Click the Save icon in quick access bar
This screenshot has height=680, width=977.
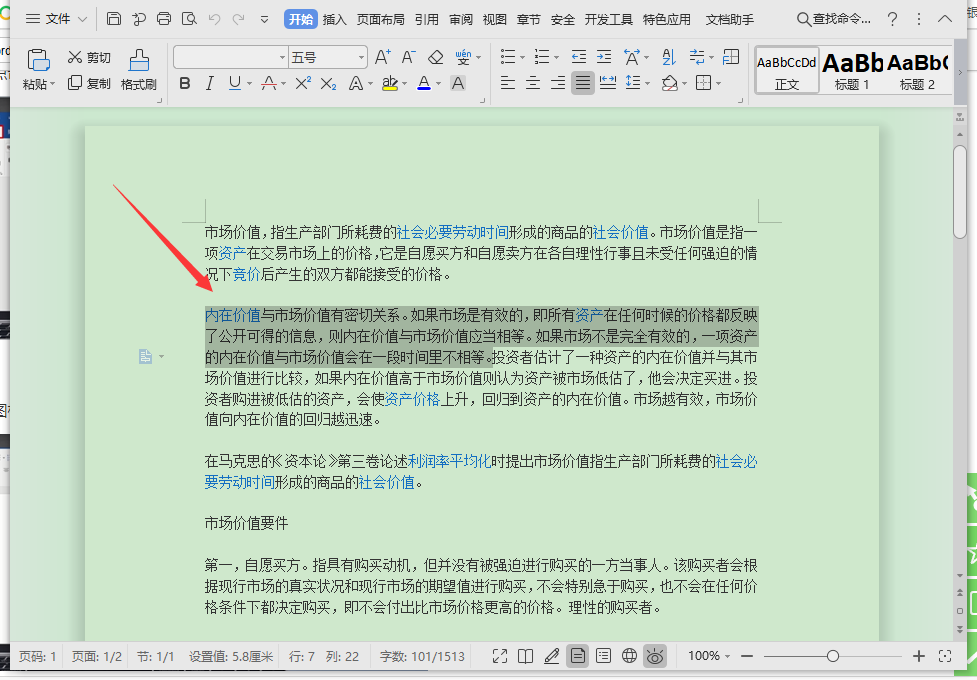[114, 19]
